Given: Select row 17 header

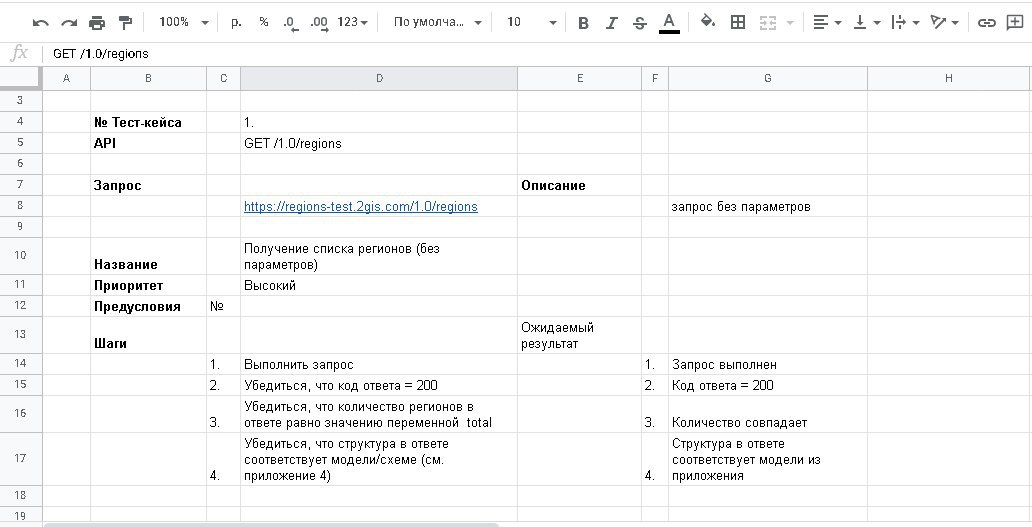Looking at the screenshot, I should (20, 458).
